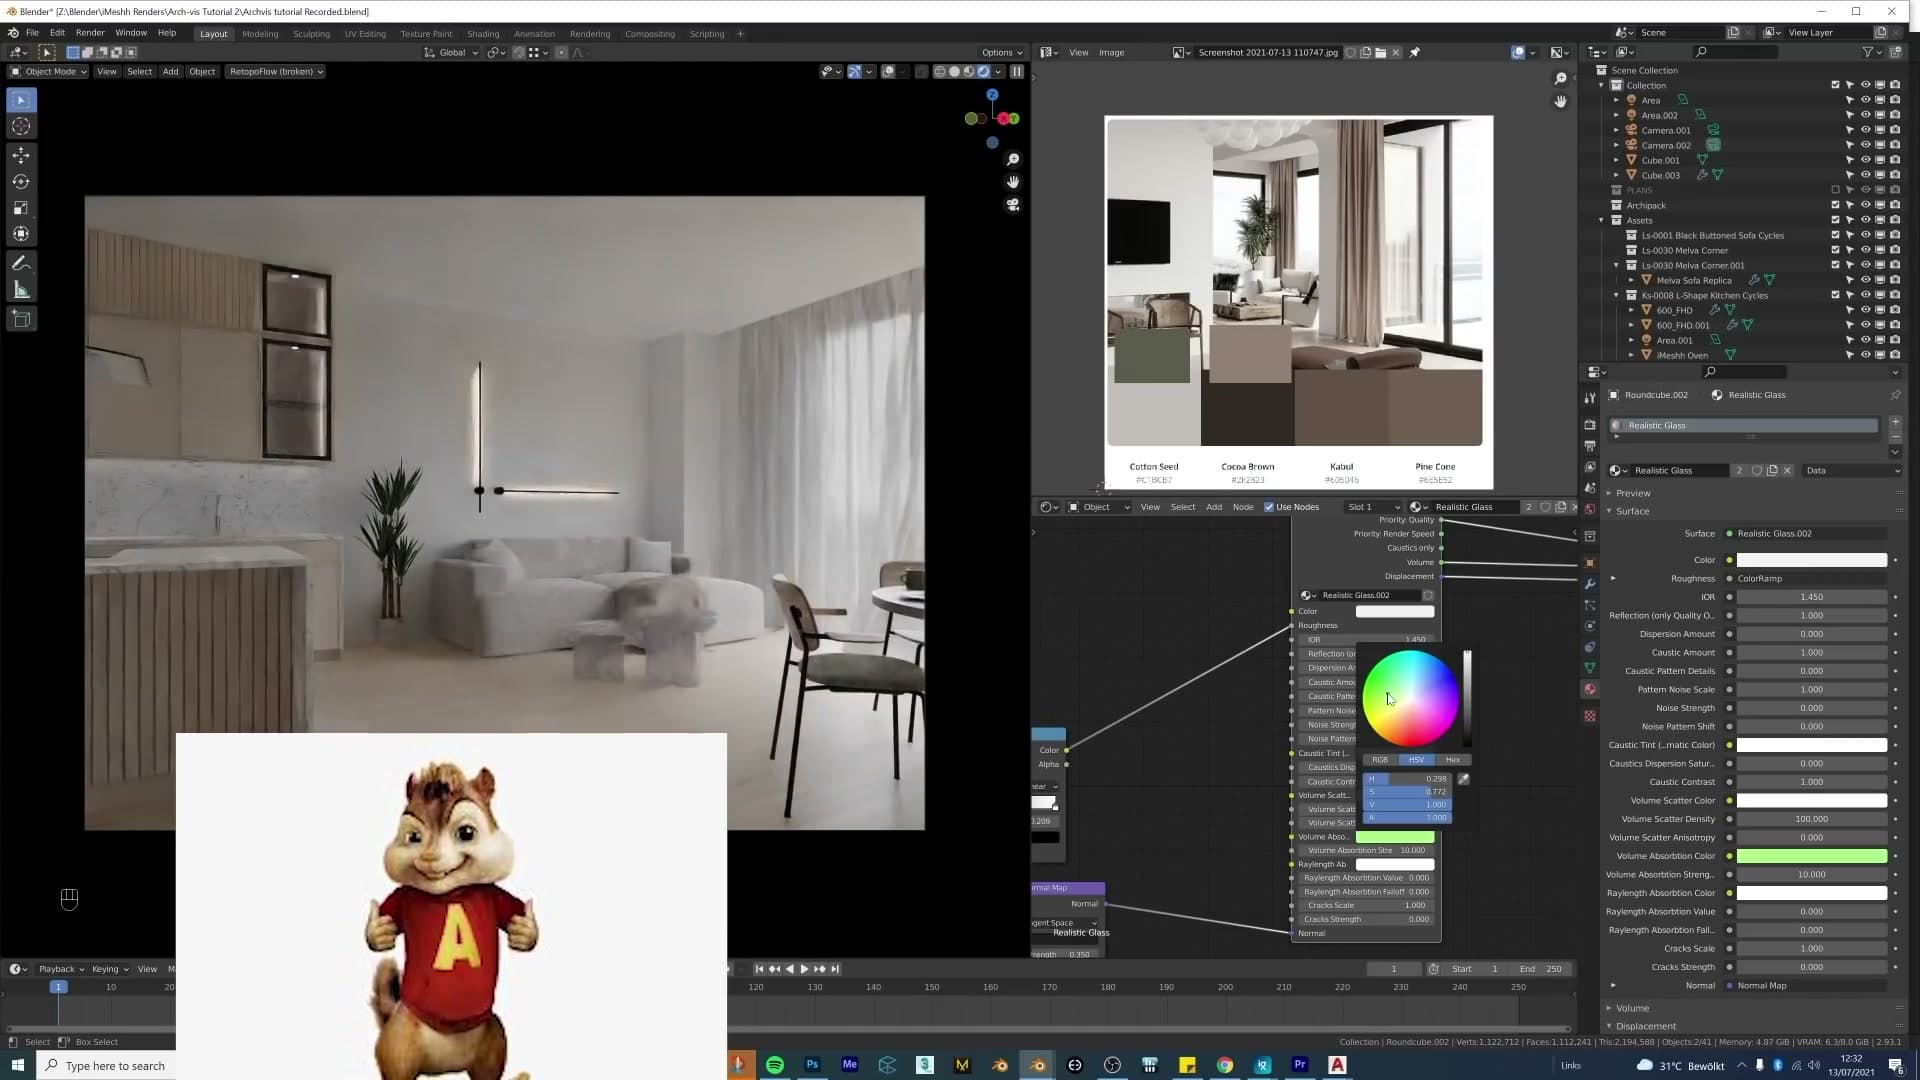
Task: Open the Slot 1 material slot dropdown
Action: [x=1373, y=507]
